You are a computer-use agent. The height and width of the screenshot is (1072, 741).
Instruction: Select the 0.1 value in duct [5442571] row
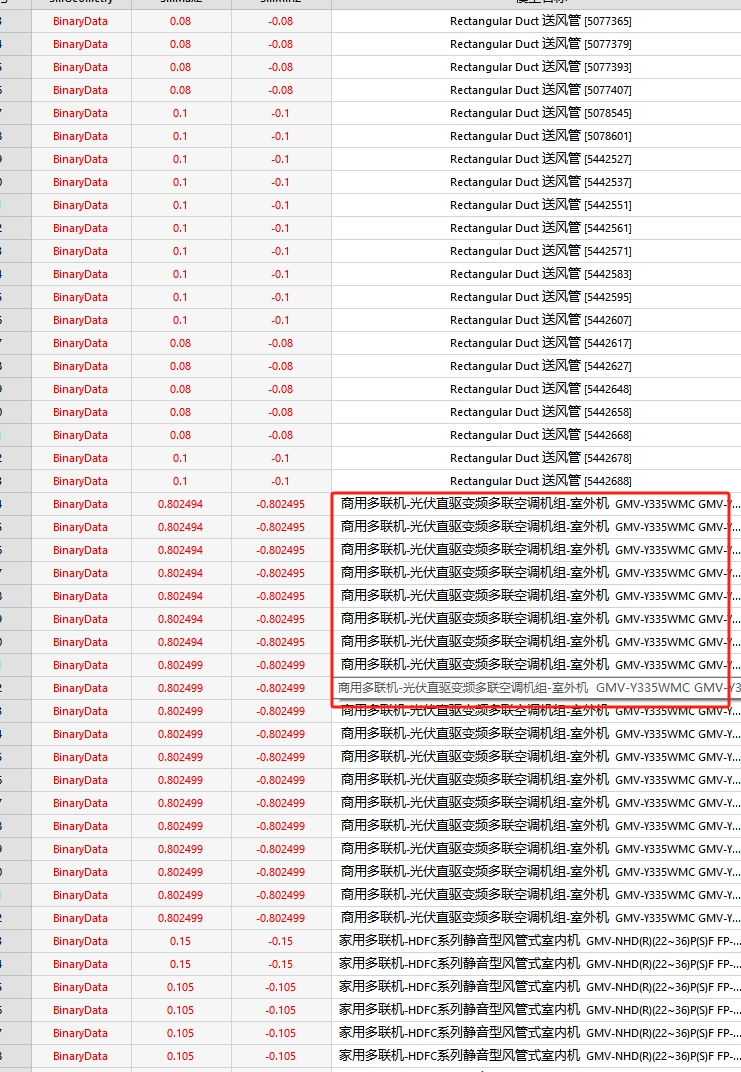tap(180, 252)
